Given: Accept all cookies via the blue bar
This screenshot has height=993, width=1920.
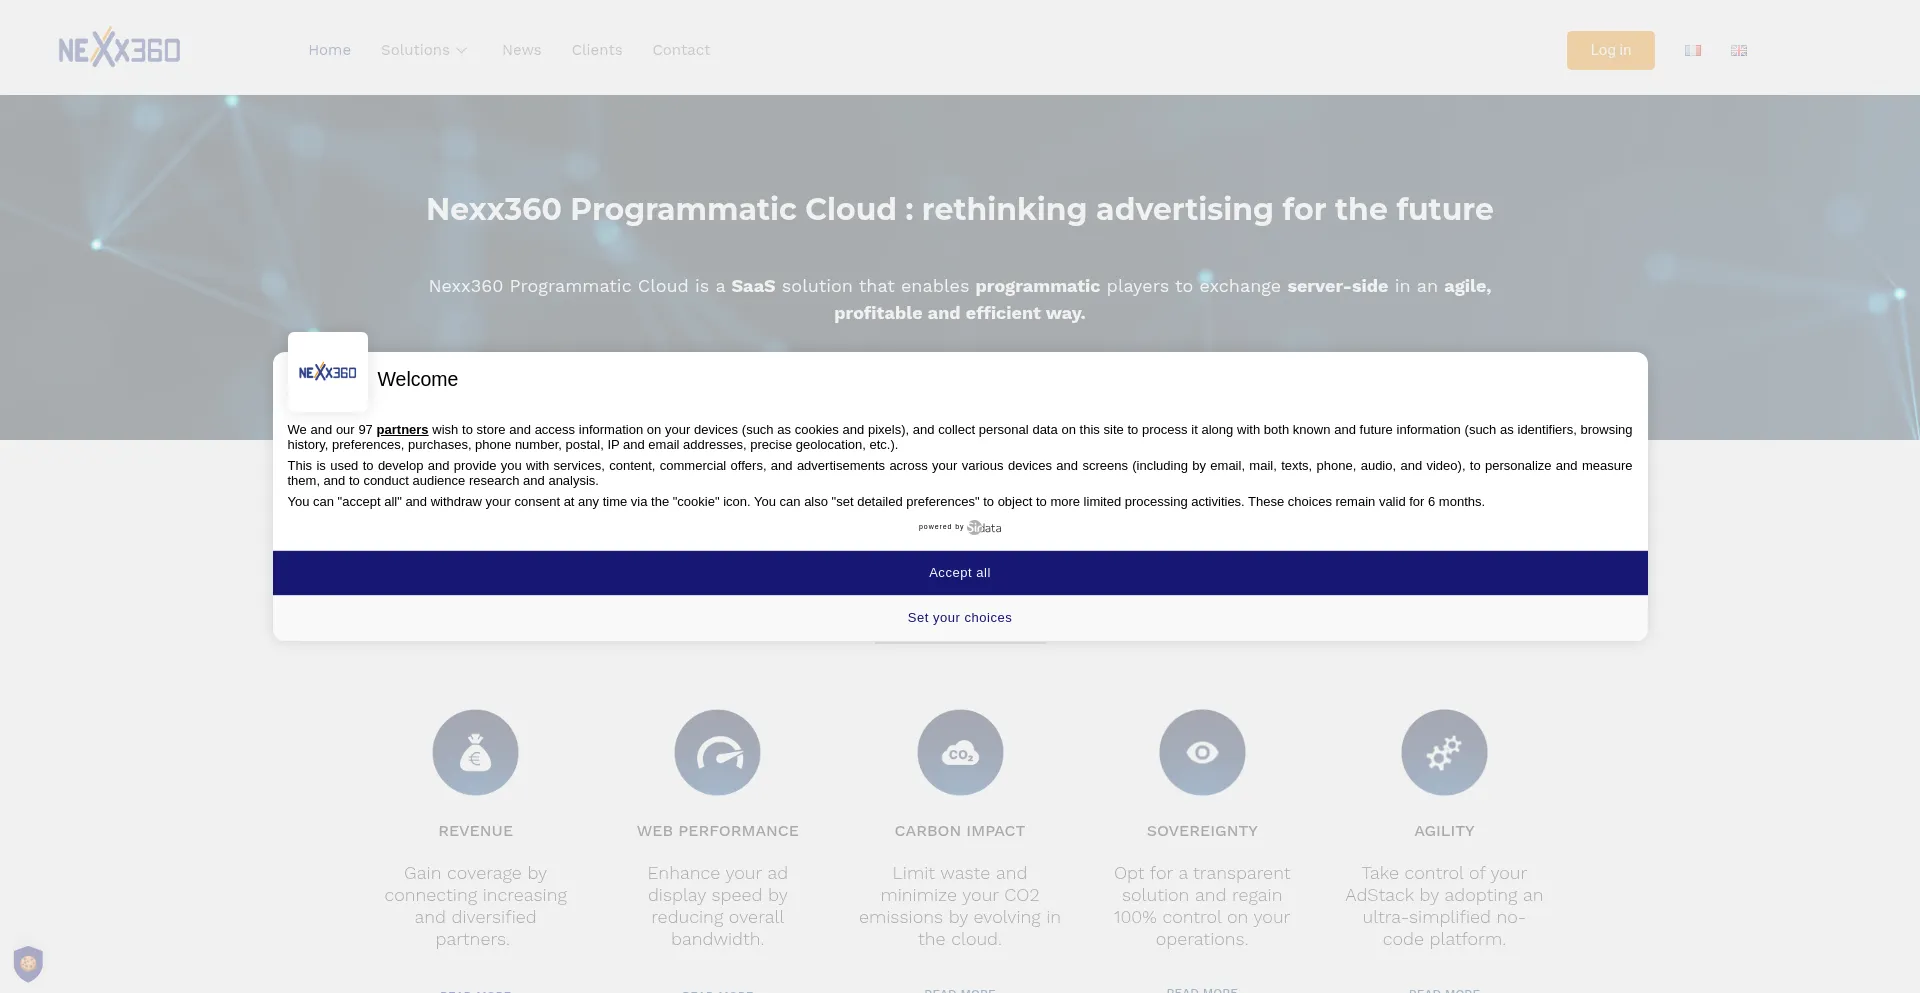Looking at the screenshot, I should click(959, 572).
